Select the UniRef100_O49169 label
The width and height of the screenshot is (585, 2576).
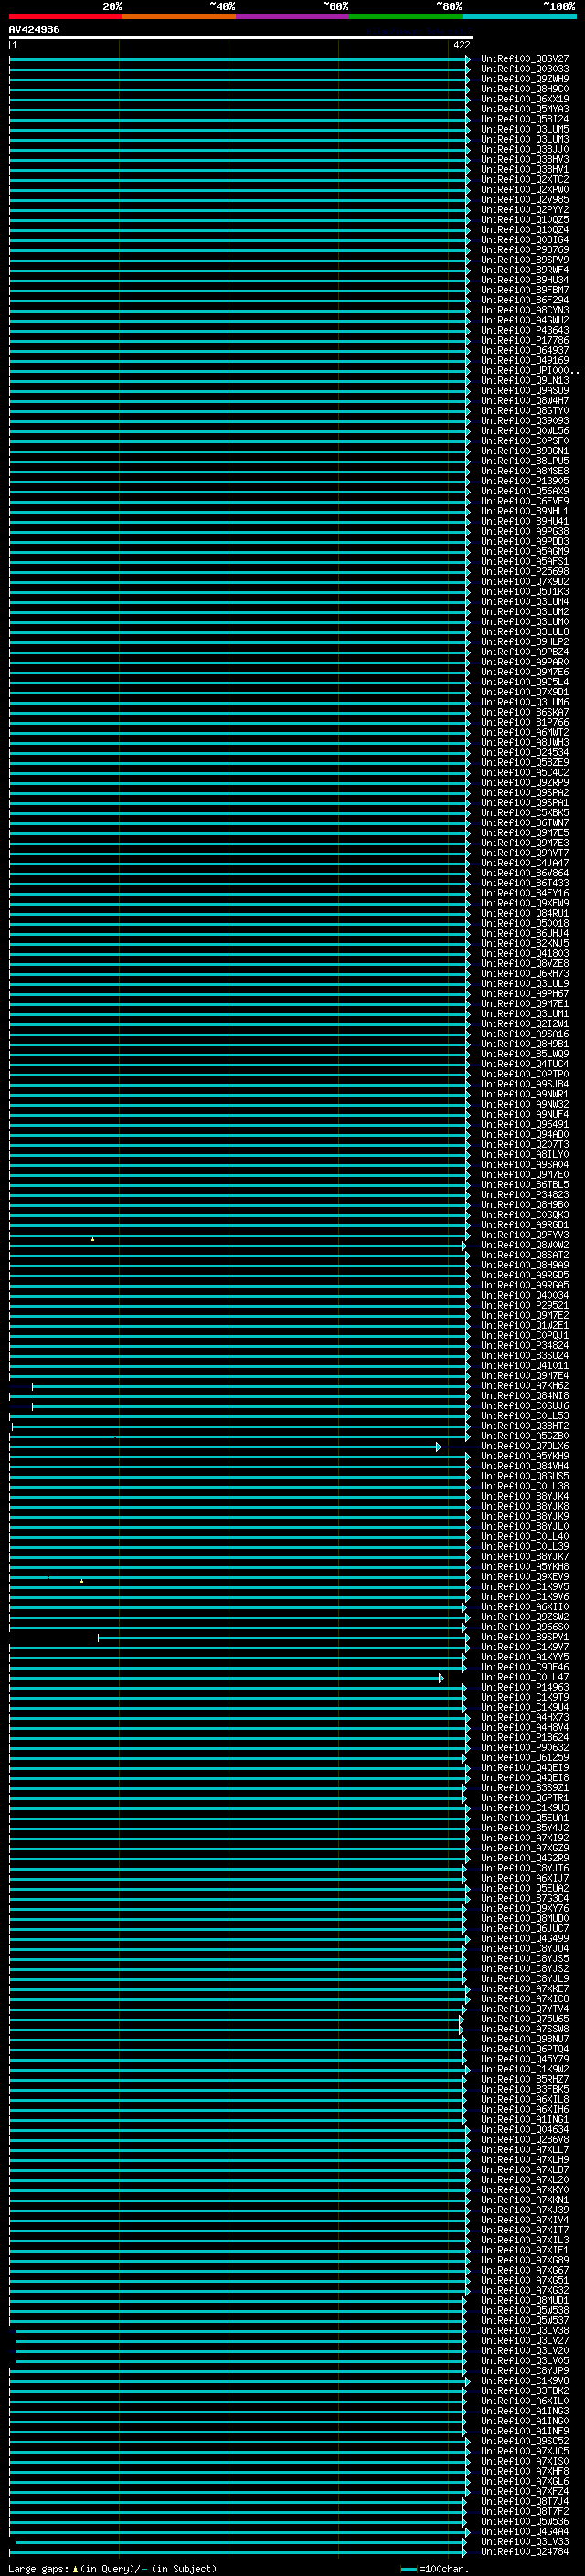pos(524,360)
